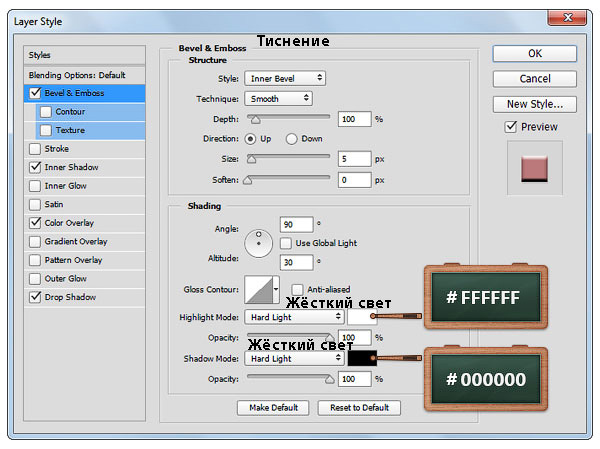This screenshot has width=600, height=449.
Task: Enable the Satin checkbox
Action: [35, 204]
